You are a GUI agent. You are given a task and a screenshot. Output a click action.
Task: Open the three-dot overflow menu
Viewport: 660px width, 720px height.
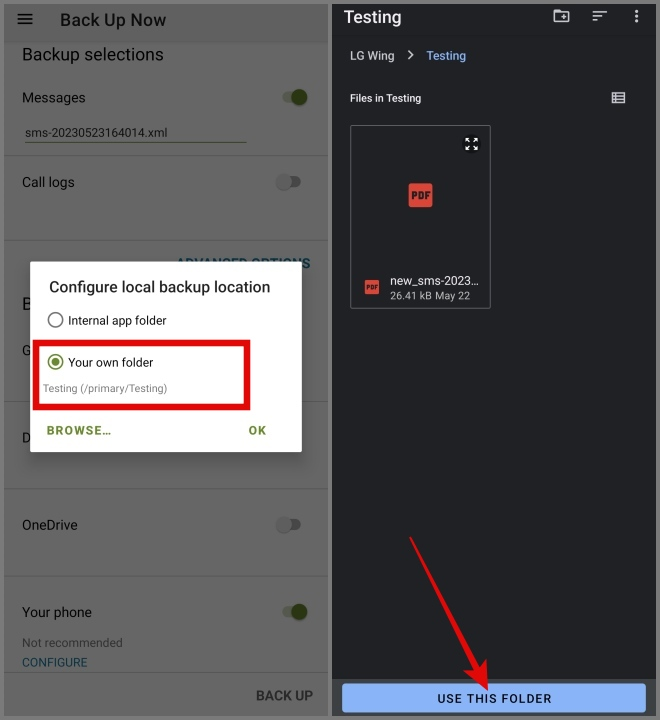pos(636,16)
